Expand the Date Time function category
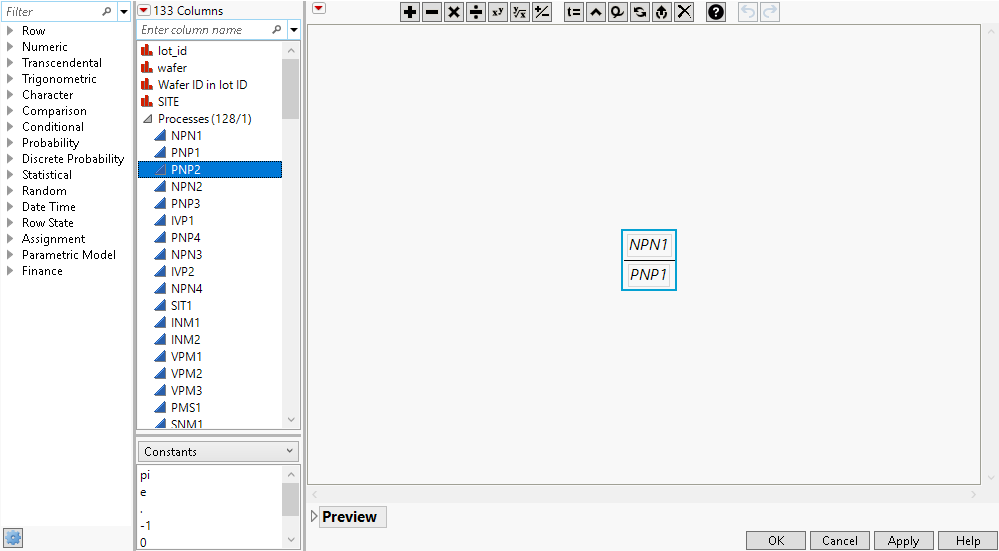This screenshot has height=551, width=999. [x=10, y=206]
